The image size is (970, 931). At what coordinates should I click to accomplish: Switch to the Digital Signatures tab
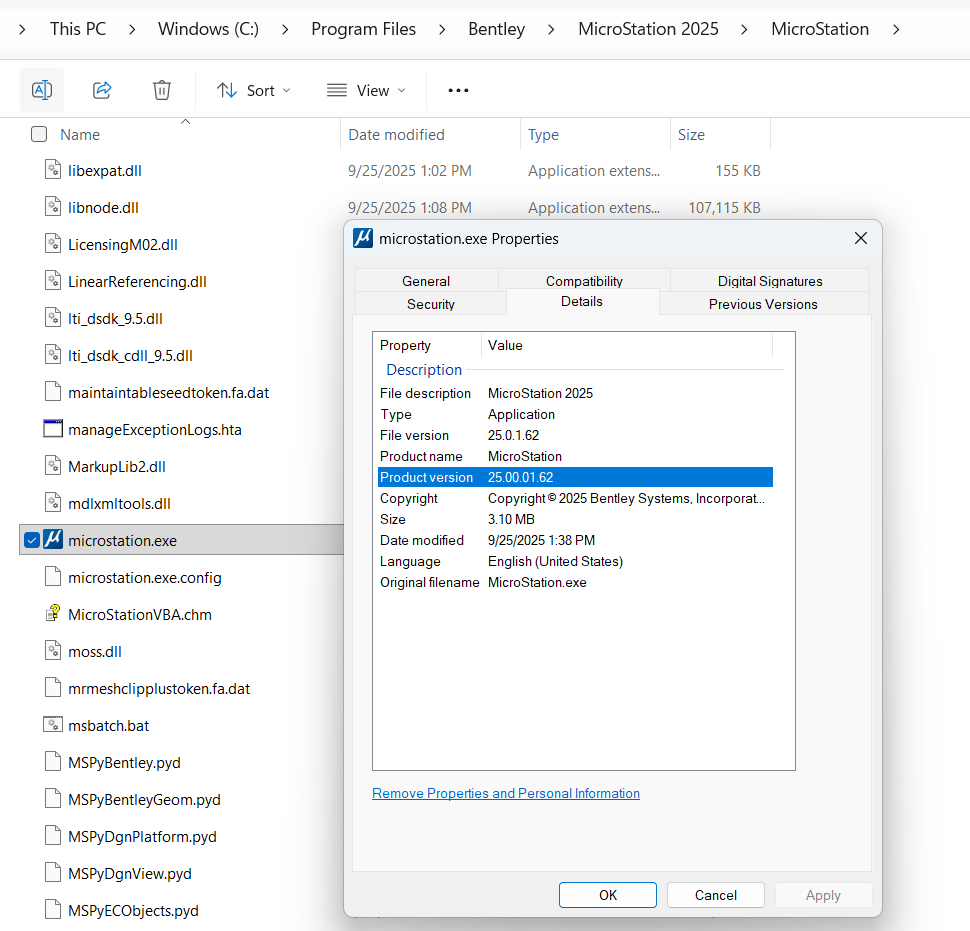click(769, 281)
